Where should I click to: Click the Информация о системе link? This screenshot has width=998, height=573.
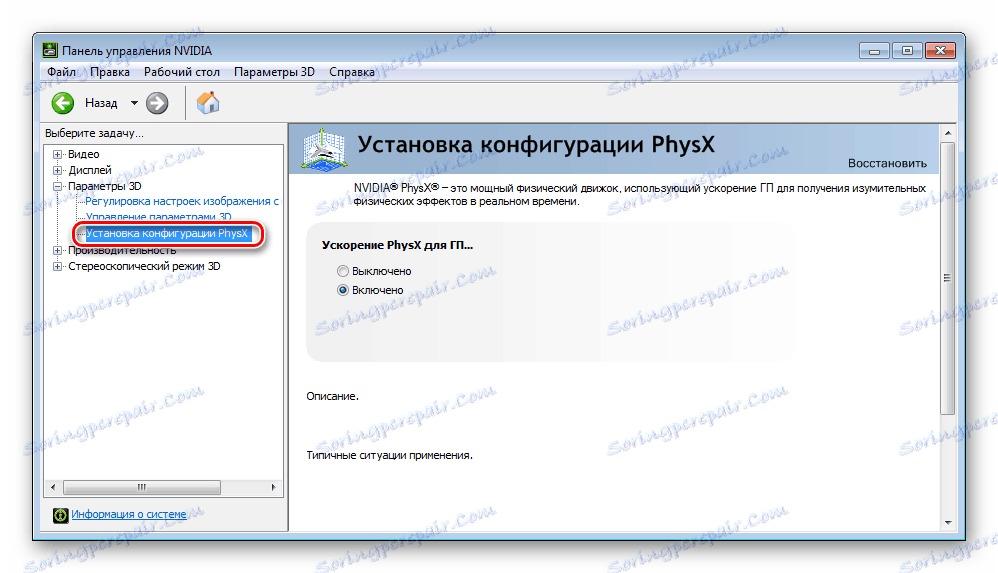click(129, 514)
